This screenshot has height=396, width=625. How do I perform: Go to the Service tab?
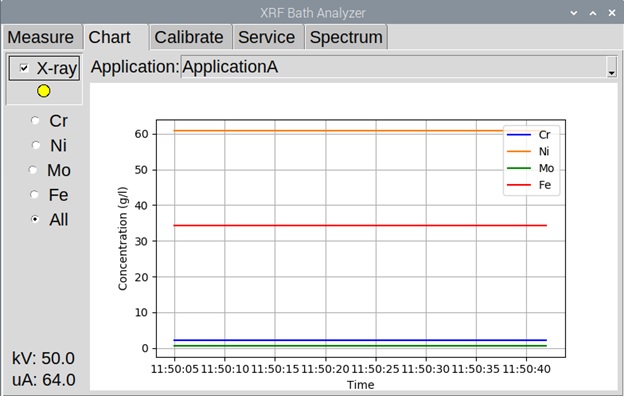click(267, 37)
